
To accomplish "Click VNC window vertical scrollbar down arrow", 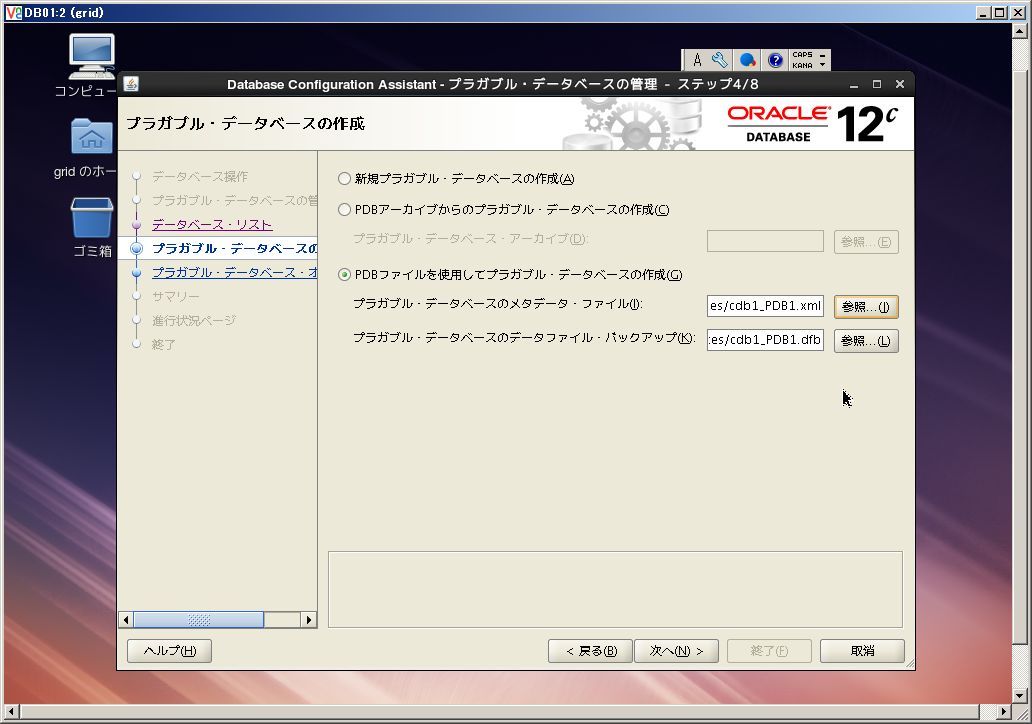I will (x=1019, y=695).
